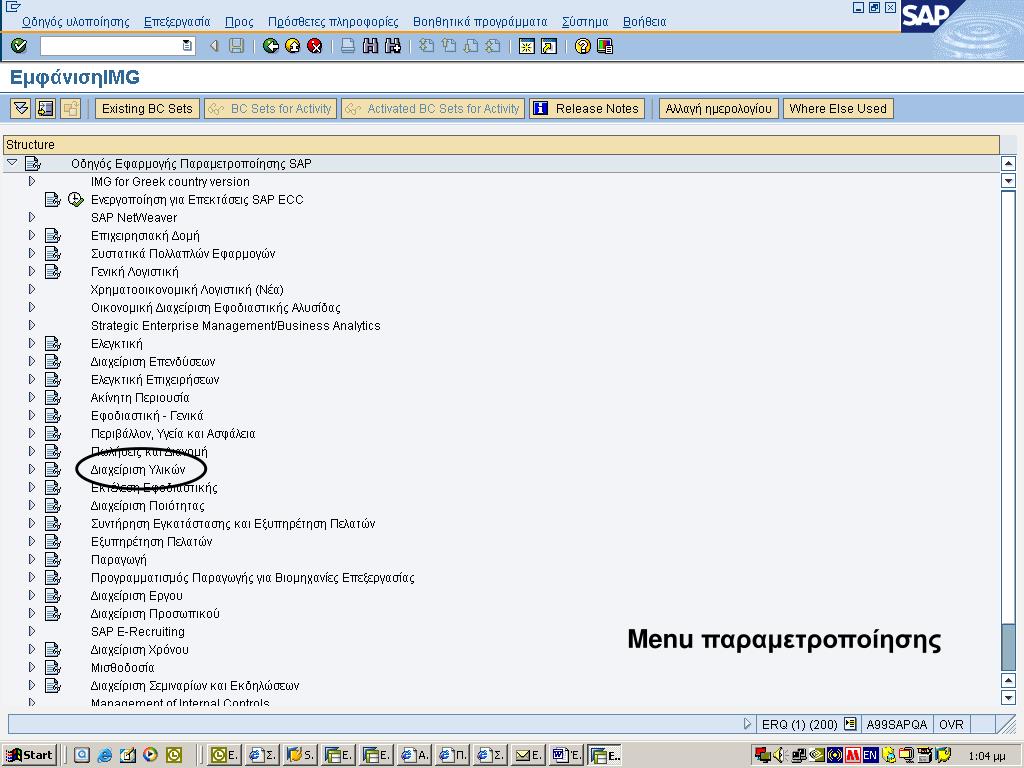Click the Print icon in toolbar

(348, 46)
